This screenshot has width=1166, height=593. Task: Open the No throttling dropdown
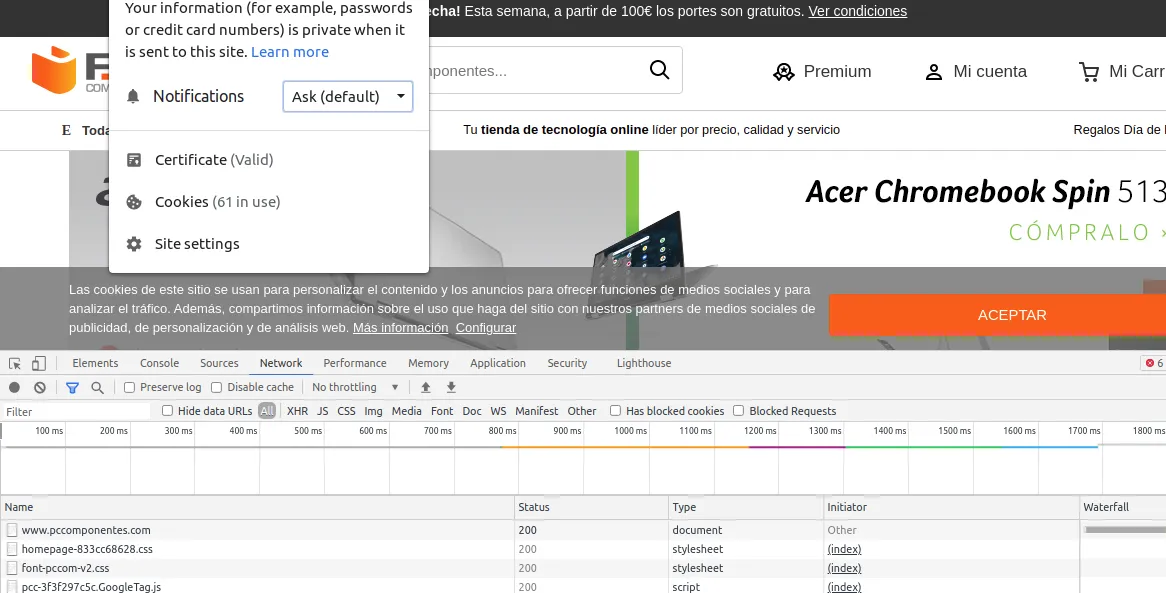355,388
